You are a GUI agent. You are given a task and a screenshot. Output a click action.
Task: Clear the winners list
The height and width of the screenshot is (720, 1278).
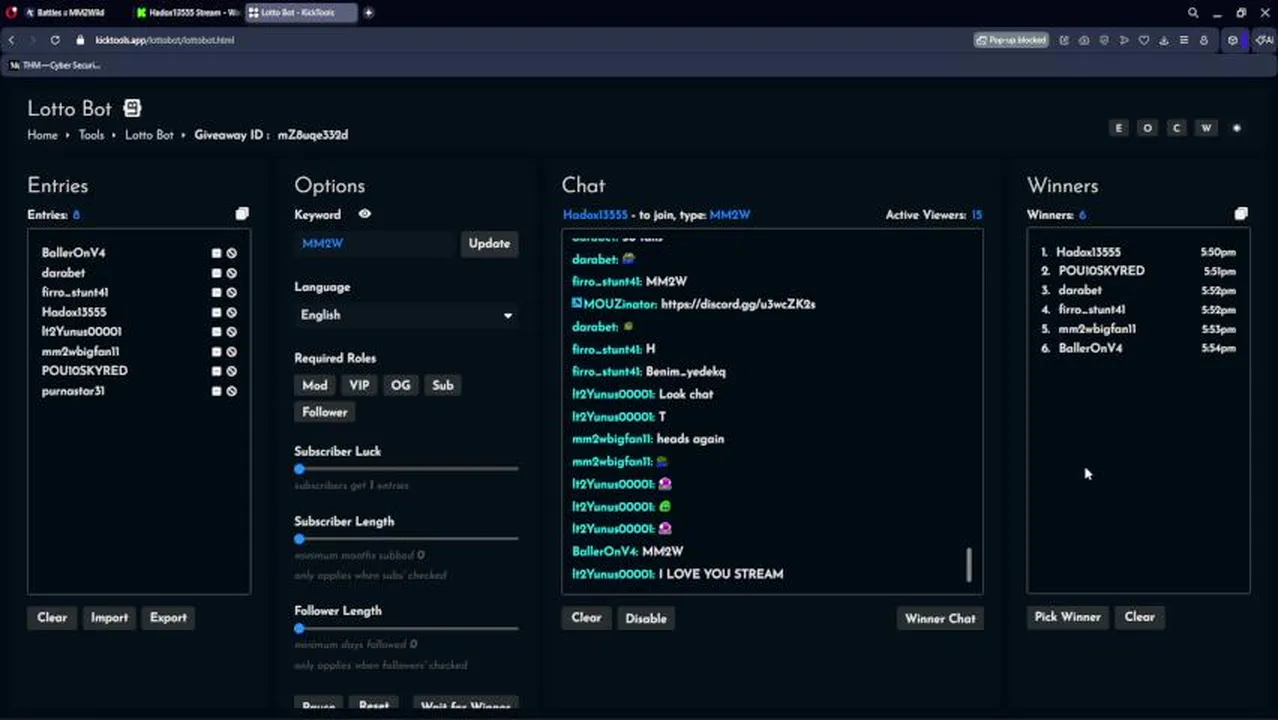pos(1139,617)
